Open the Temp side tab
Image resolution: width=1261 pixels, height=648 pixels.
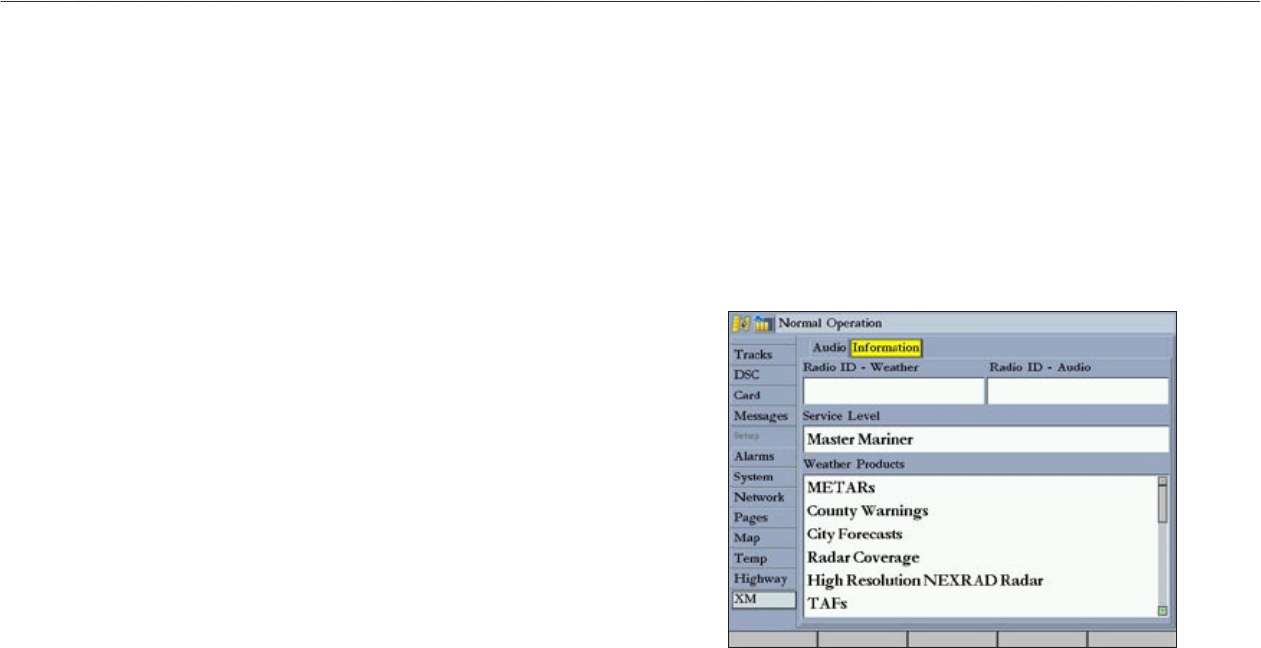pyautogui.click(x=762, y=559)
